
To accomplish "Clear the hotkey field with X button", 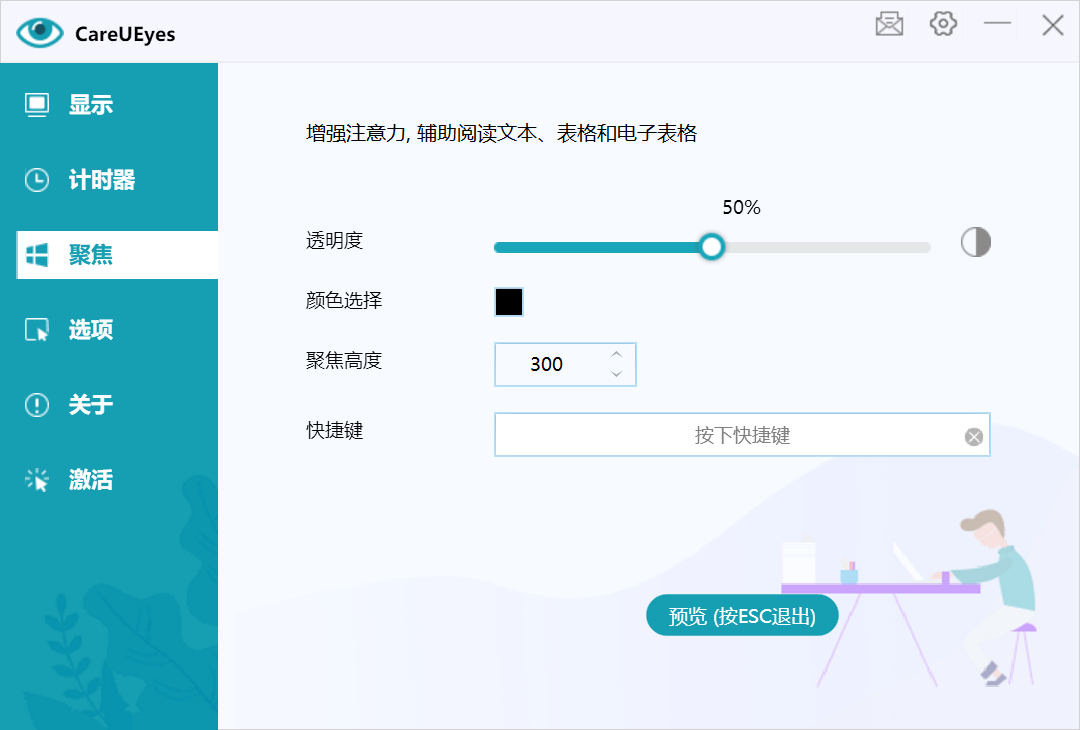I will (x=973, y=437).
